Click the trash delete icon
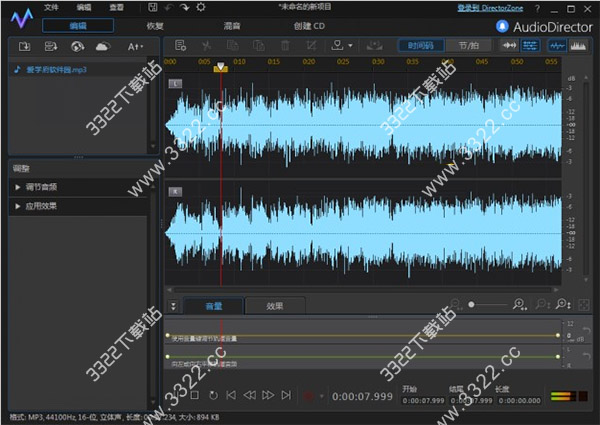 [x=285, y=46]
